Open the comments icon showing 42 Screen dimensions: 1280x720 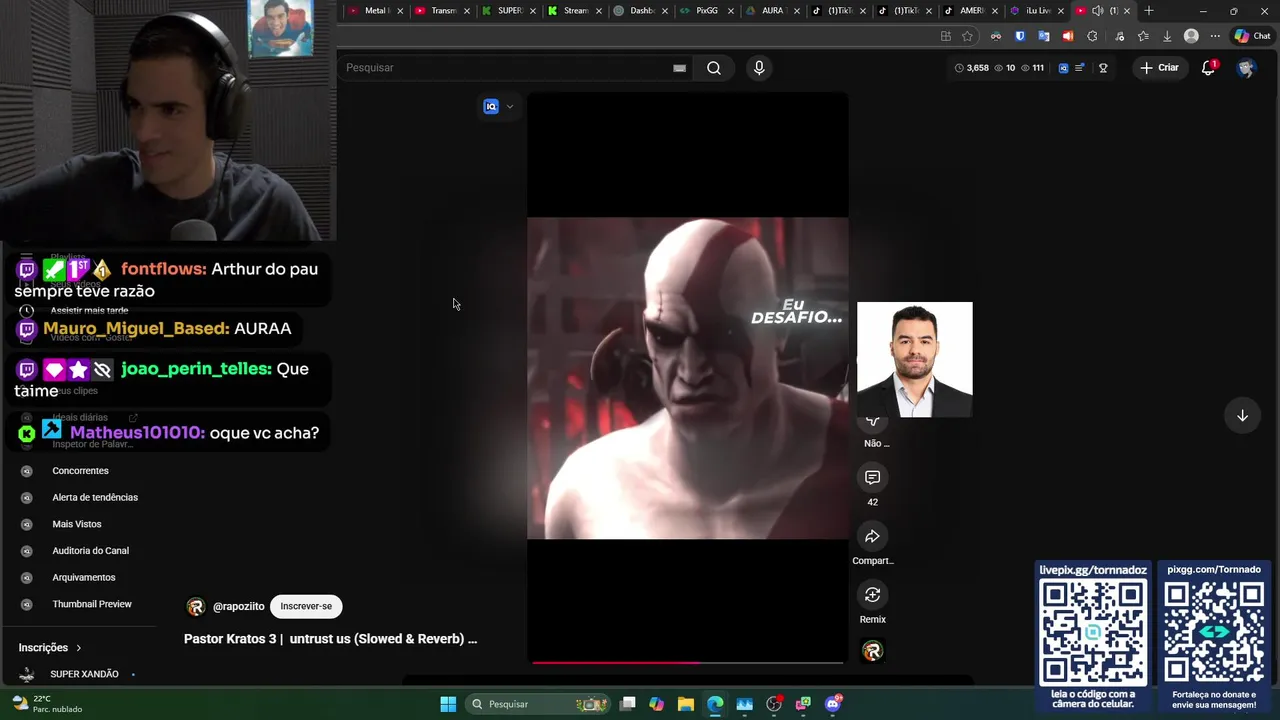[872, 478]
